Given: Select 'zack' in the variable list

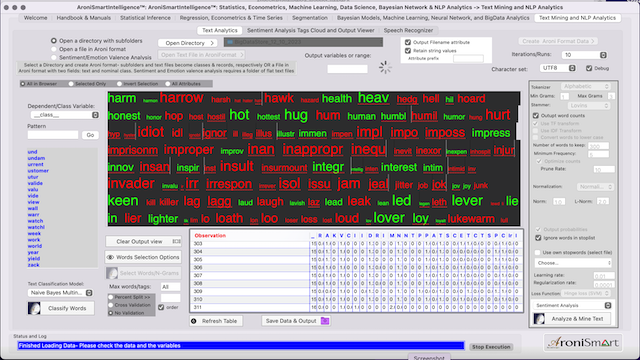Looking at the screenshot, I should [x=33, y=265].
